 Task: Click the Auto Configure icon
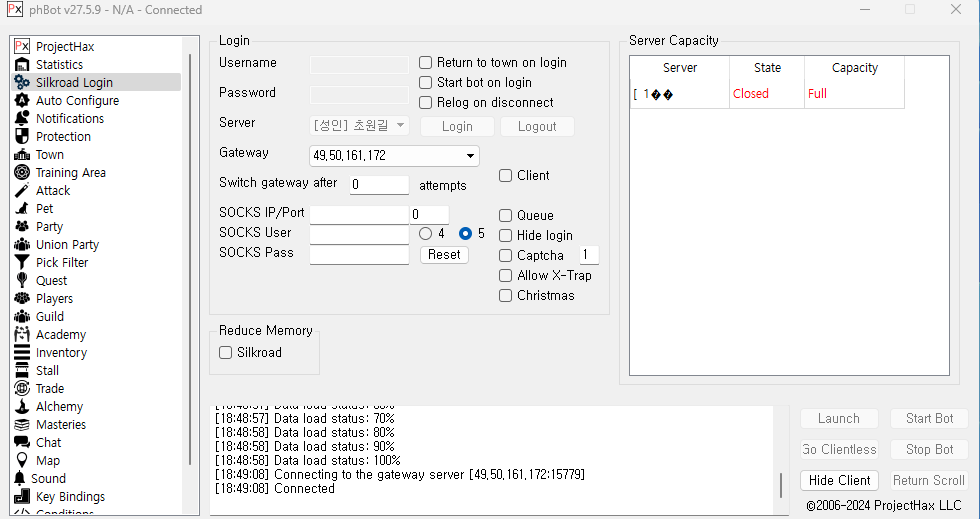point(22,101)
